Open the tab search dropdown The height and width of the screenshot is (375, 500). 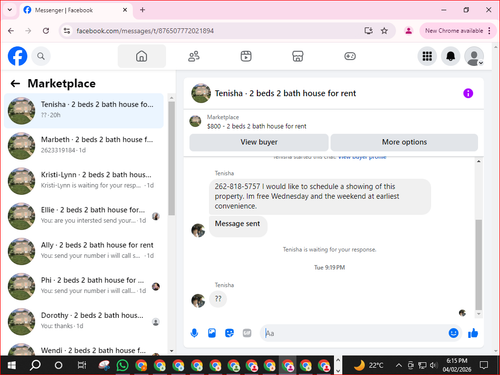tap(10, 10)
